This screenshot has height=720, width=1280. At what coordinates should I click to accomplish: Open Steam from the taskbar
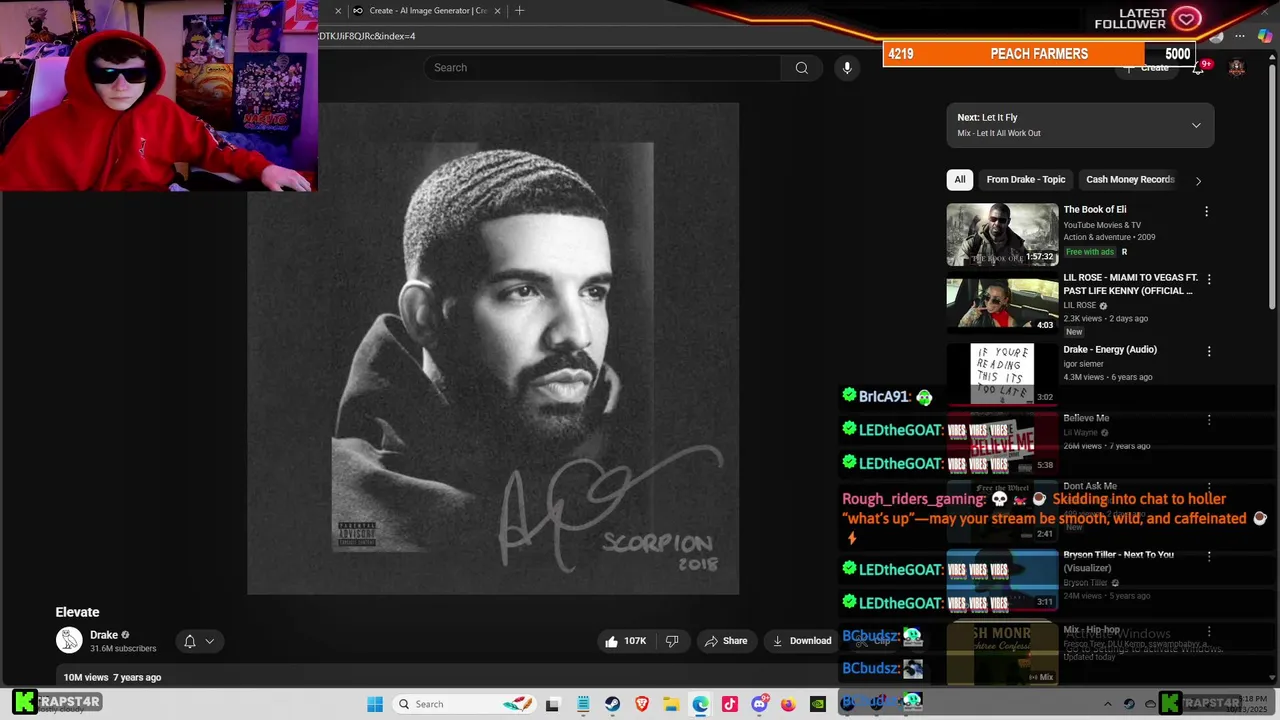(612, 704)
